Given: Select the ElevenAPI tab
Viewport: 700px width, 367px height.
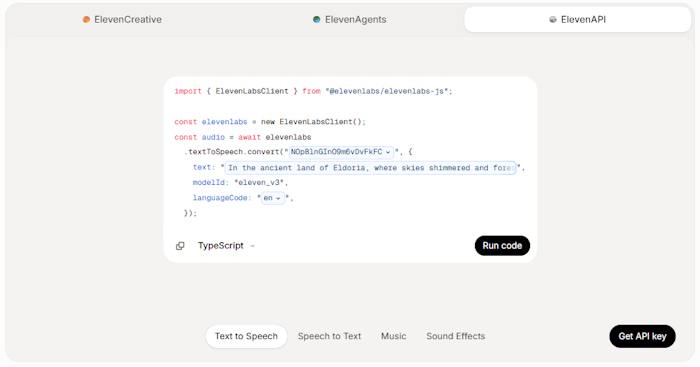Looking at the screenshot, I should click(577, 20).
